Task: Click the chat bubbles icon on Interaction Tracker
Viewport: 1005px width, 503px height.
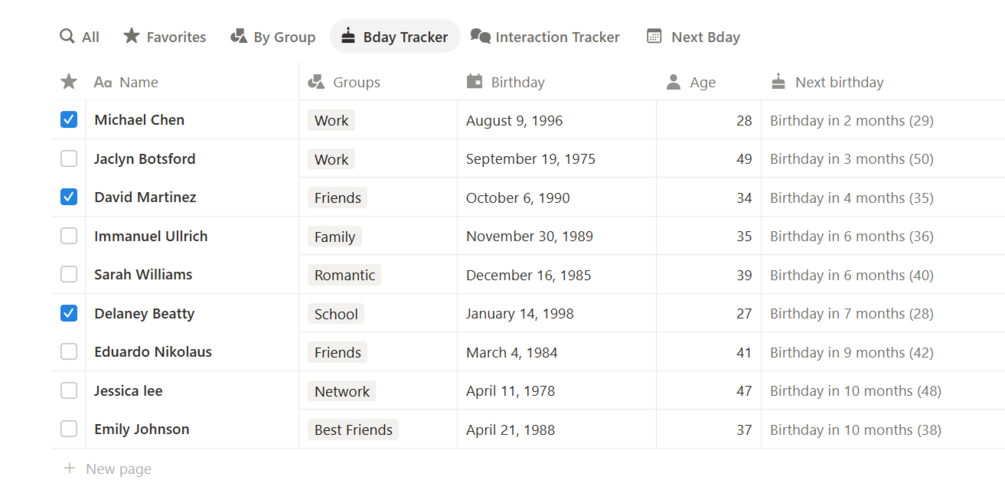Action: click(x=480, y=37)
